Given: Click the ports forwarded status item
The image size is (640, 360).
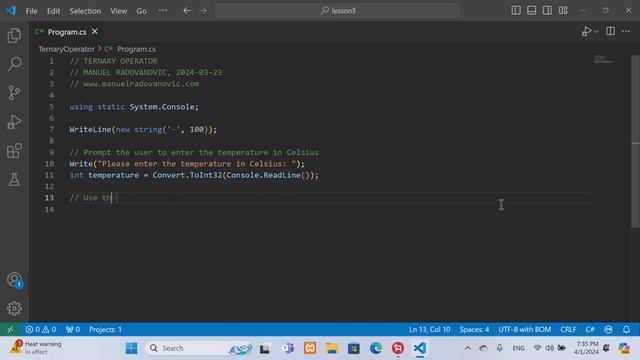Looking at the screenshot, I should pos(73,329).
